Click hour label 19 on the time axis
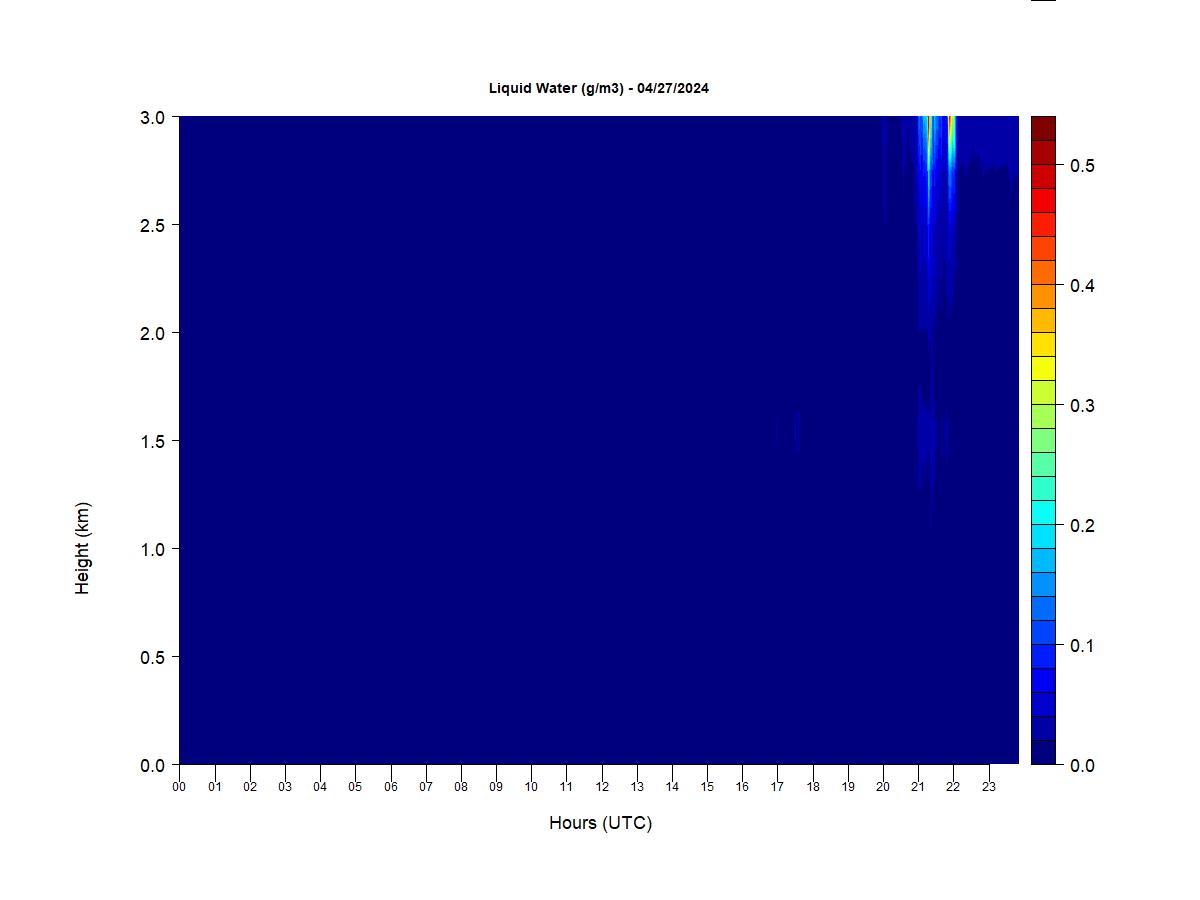This screenshot has height=900, width=1200. click(848, 787)
